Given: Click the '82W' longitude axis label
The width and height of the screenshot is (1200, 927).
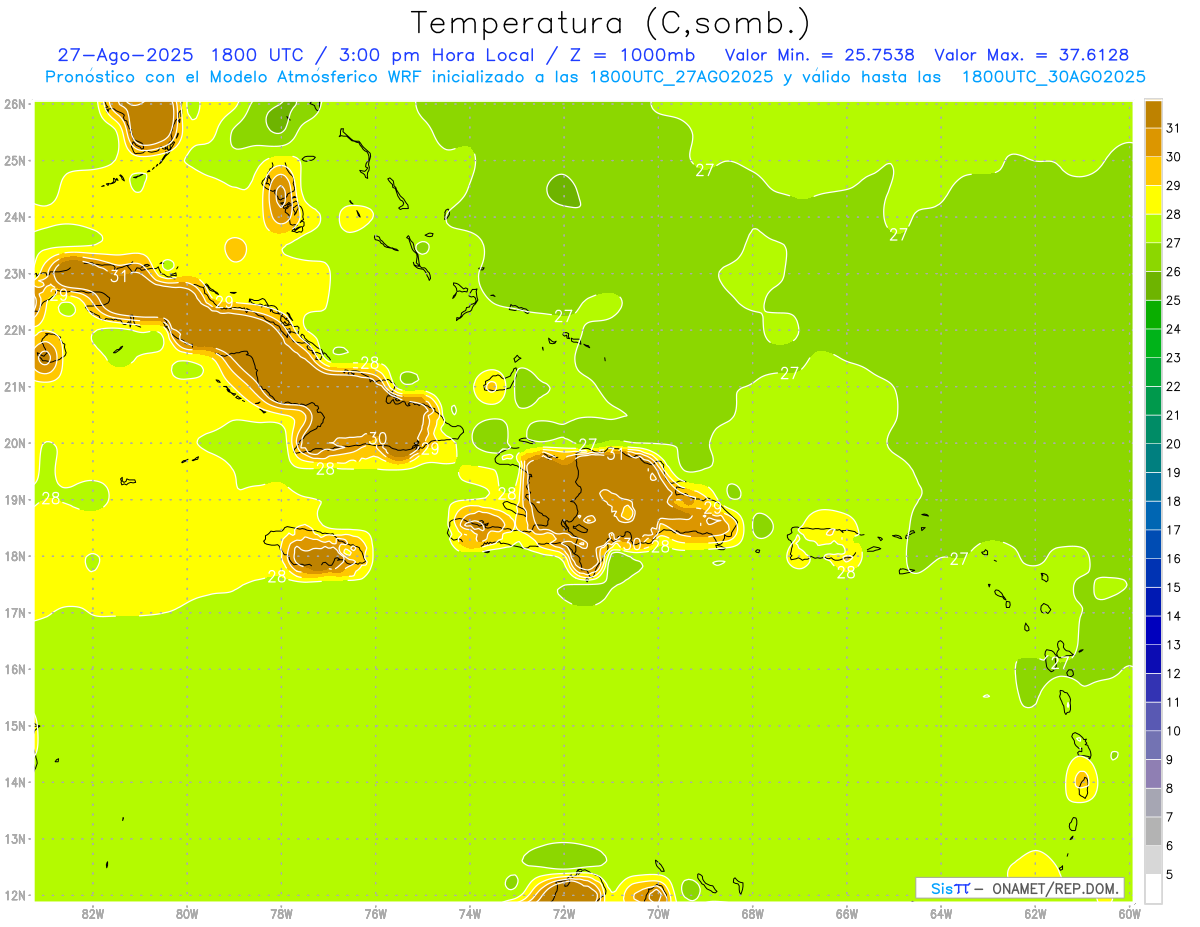Looking at the screenshot, I should click(x=92, y=913).
